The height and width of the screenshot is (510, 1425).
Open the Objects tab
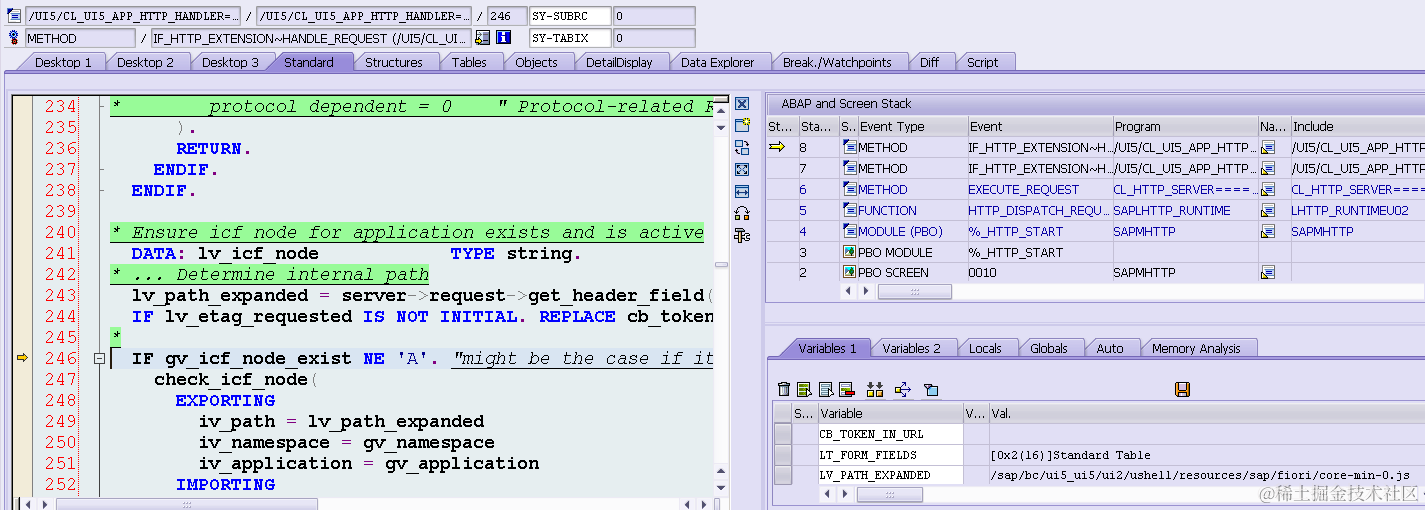point(536,62)
